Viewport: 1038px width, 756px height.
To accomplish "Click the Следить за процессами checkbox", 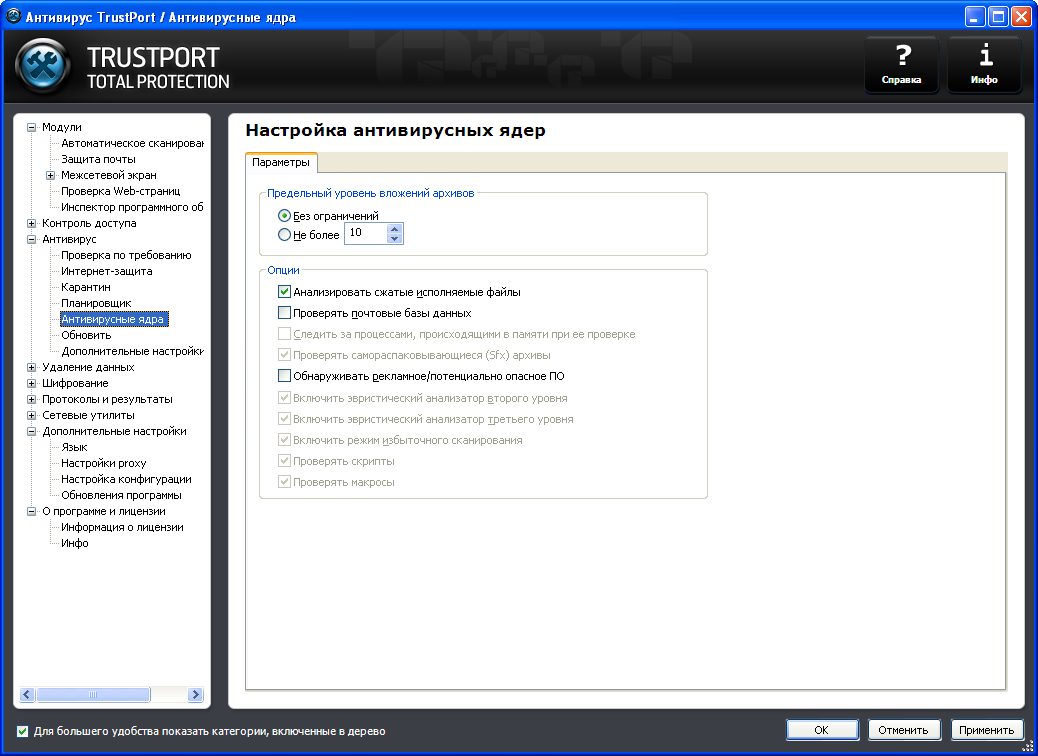I will [284, 334].
